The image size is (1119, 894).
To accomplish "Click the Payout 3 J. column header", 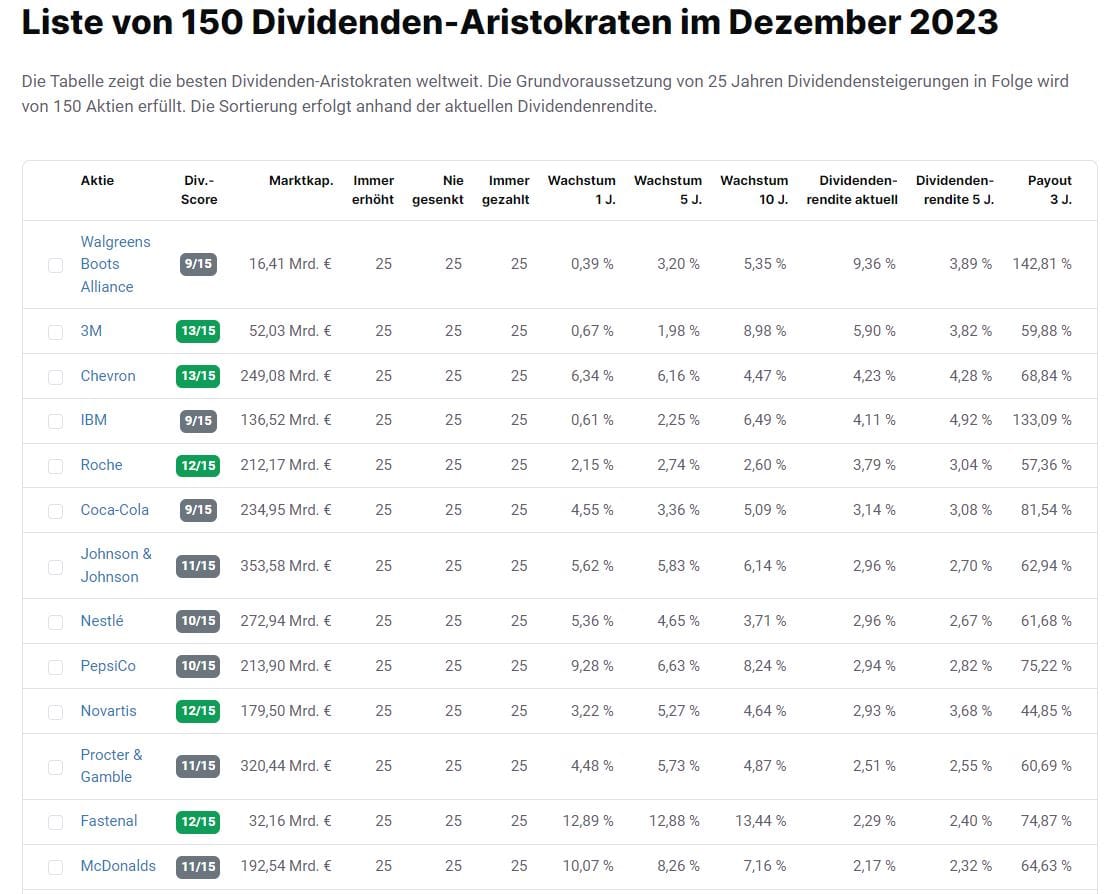I will 1049,190.
